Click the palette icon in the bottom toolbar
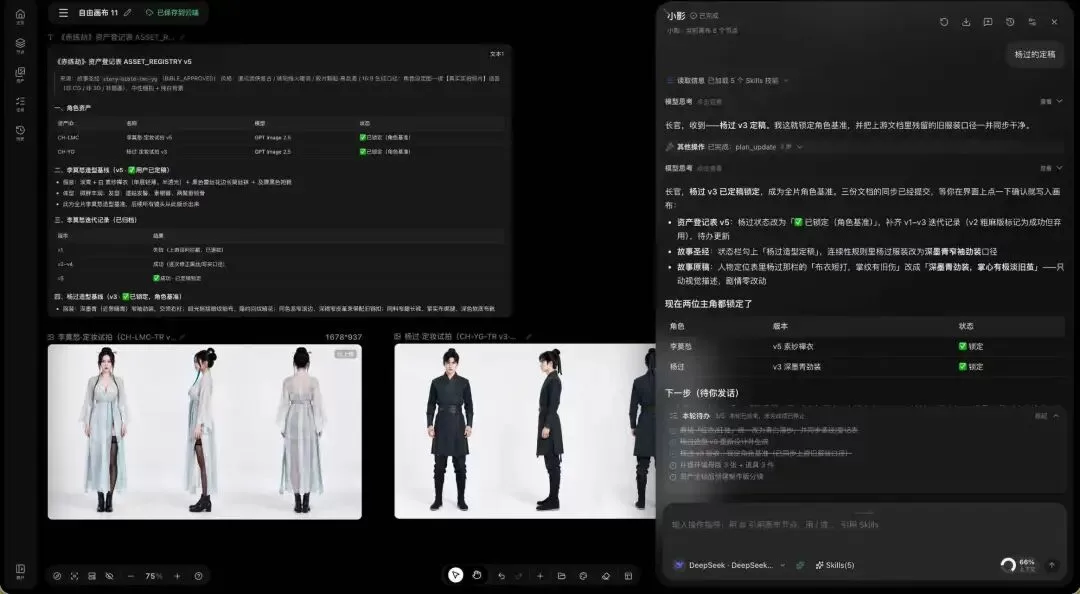Image resolution: width=1080 pixels, height=594 pixels. 583,576
